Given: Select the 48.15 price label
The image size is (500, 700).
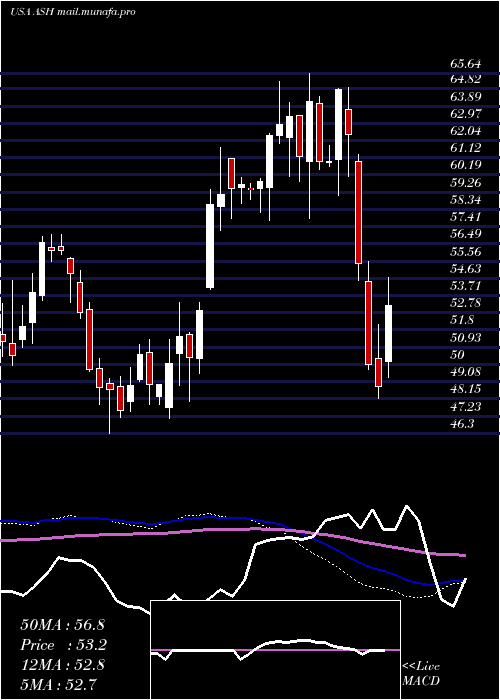Looking at the screenshot, I should (466, 389).
